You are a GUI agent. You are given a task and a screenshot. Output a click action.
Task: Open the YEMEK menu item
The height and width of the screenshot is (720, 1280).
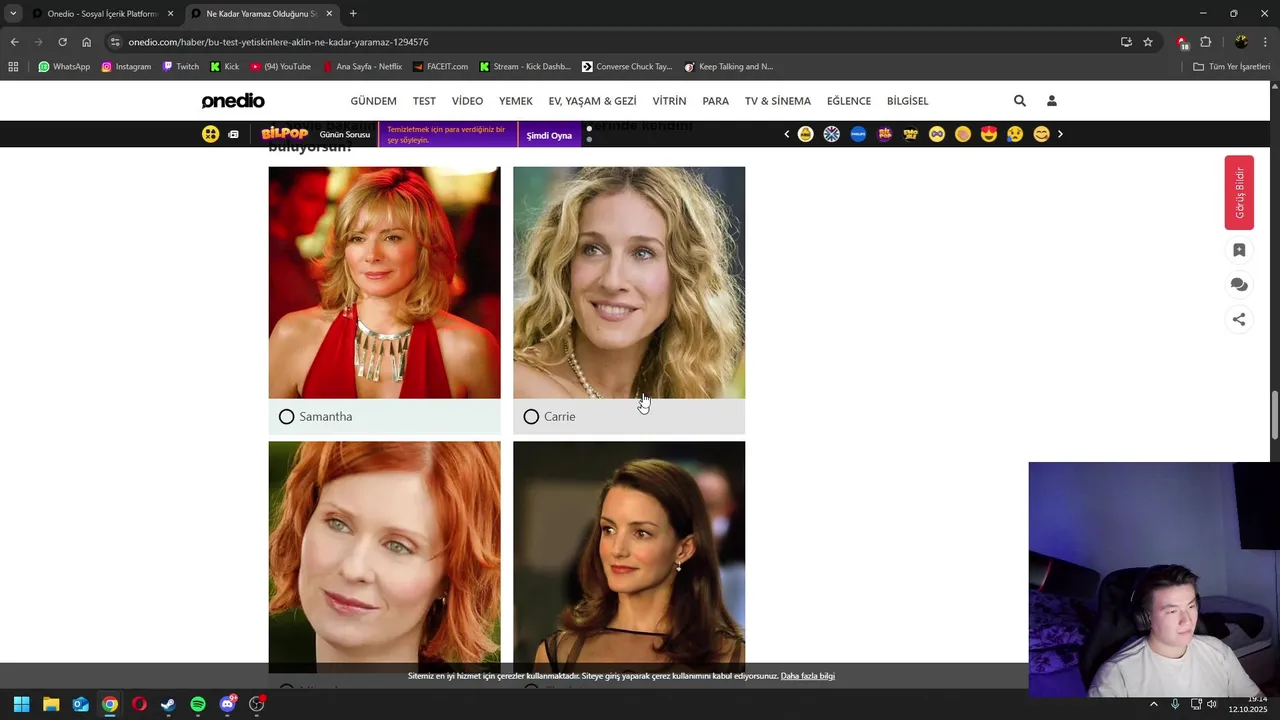pos(516,101)
